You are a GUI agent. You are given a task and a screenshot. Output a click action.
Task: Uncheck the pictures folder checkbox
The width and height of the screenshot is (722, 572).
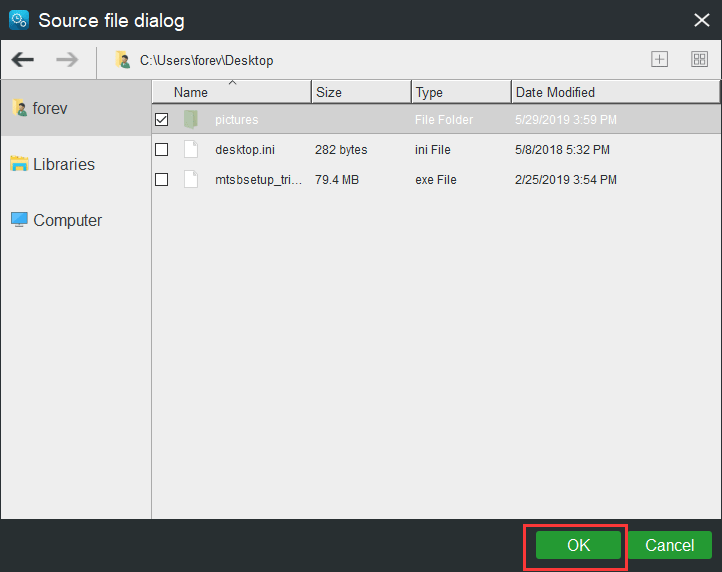pos(162,120)
